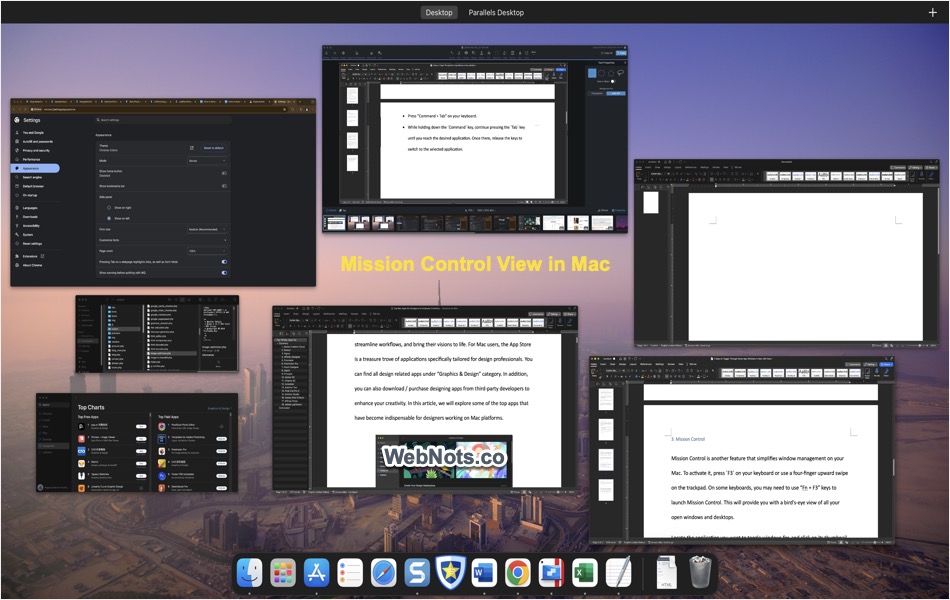Open Finder from the Dock
The image size is (950, 600).
tap(249, 573)
